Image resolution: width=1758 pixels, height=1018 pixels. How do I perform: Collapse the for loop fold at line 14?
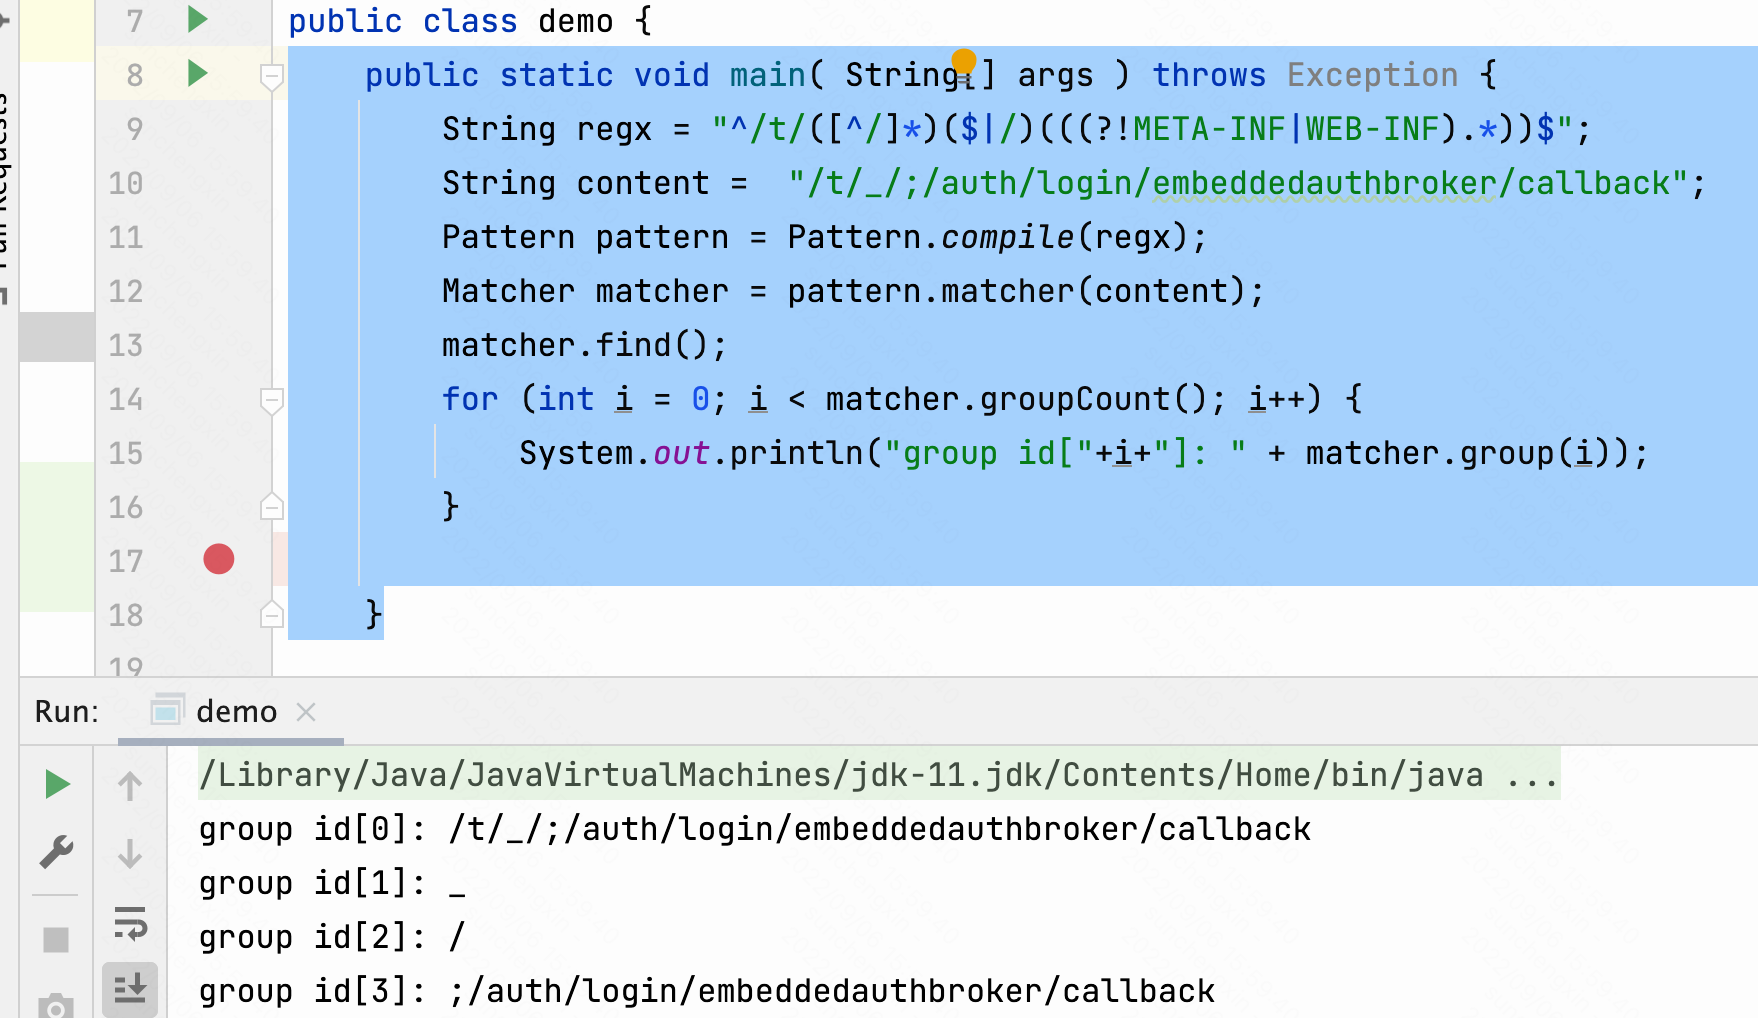[x=271, y=400]
